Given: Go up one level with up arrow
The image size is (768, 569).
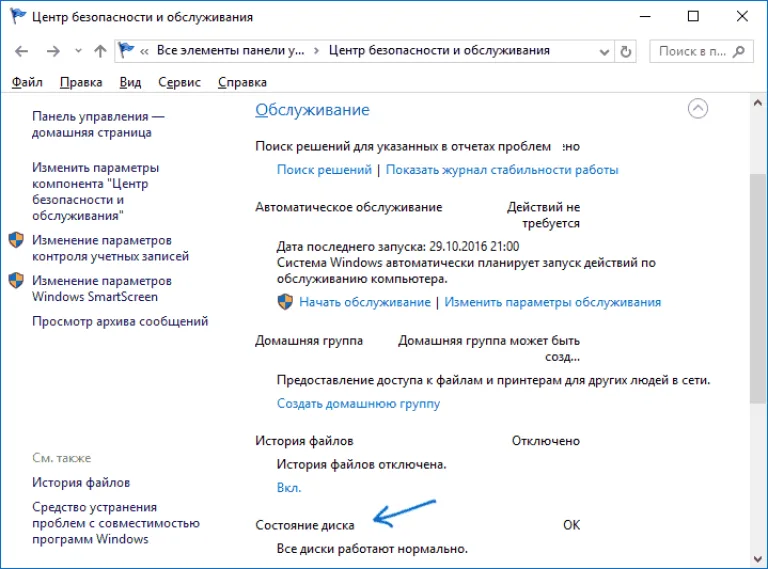Looking at the screenshot, I should click(x=100, y=51).
